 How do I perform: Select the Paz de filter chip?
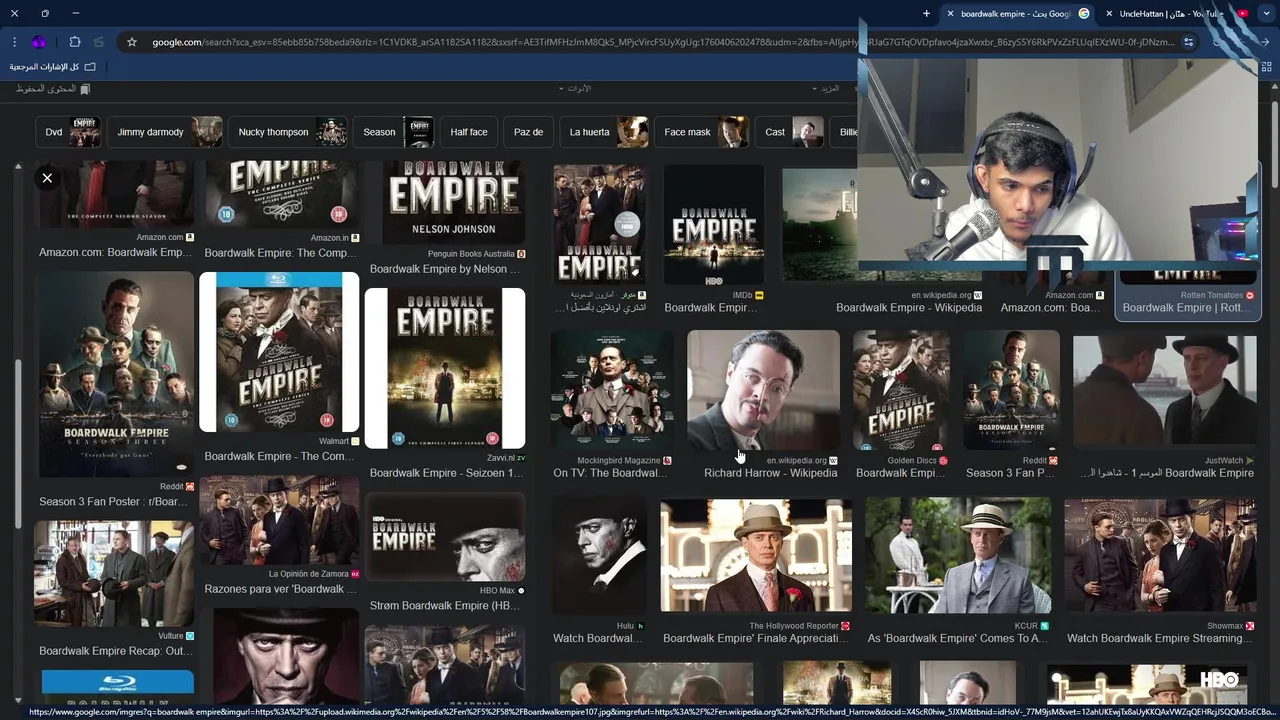pyautogui.click(x=529, y=132)
